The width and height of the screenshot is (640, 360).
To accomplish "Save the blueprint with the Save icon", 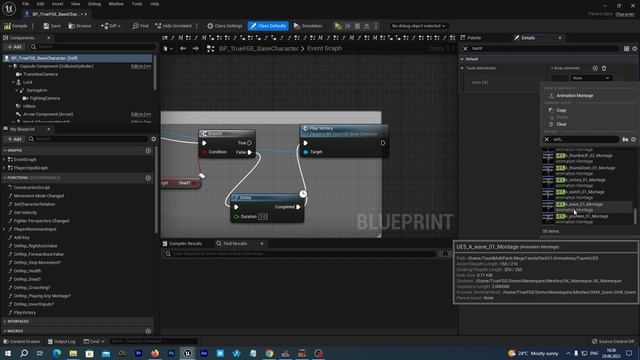I will point(52,26).
